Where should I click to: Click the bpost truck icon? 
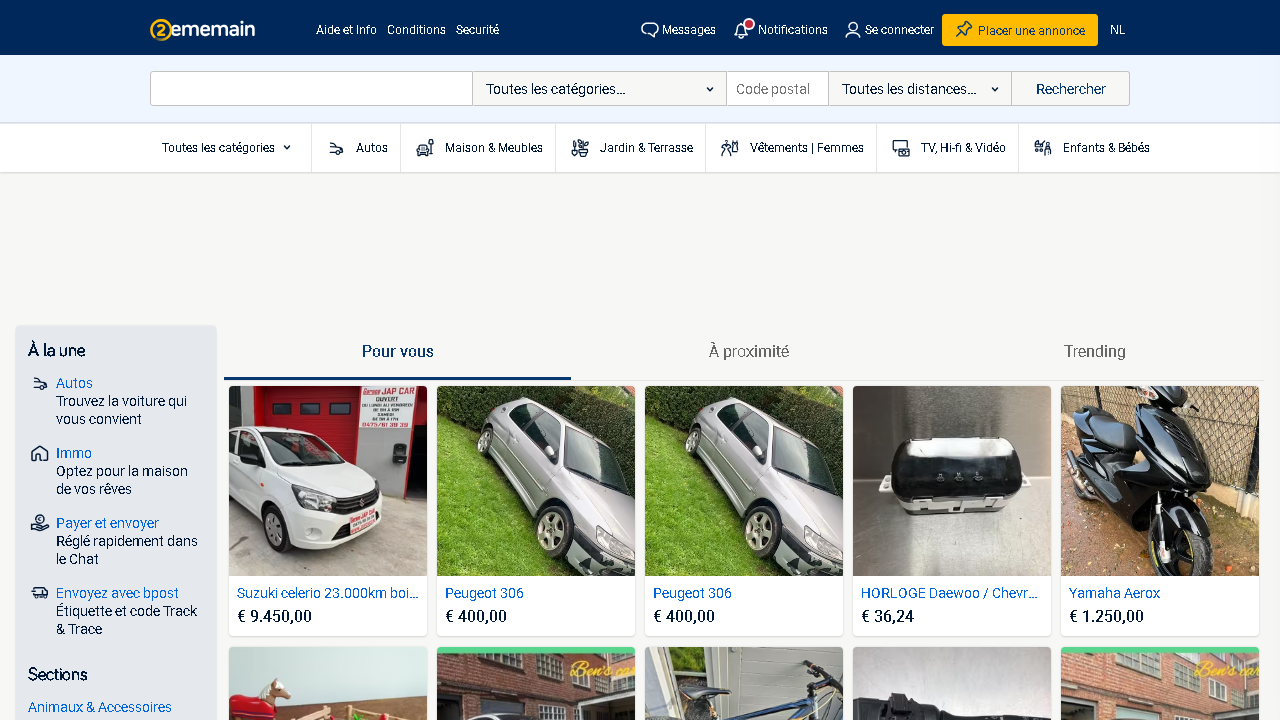[40, 593]
